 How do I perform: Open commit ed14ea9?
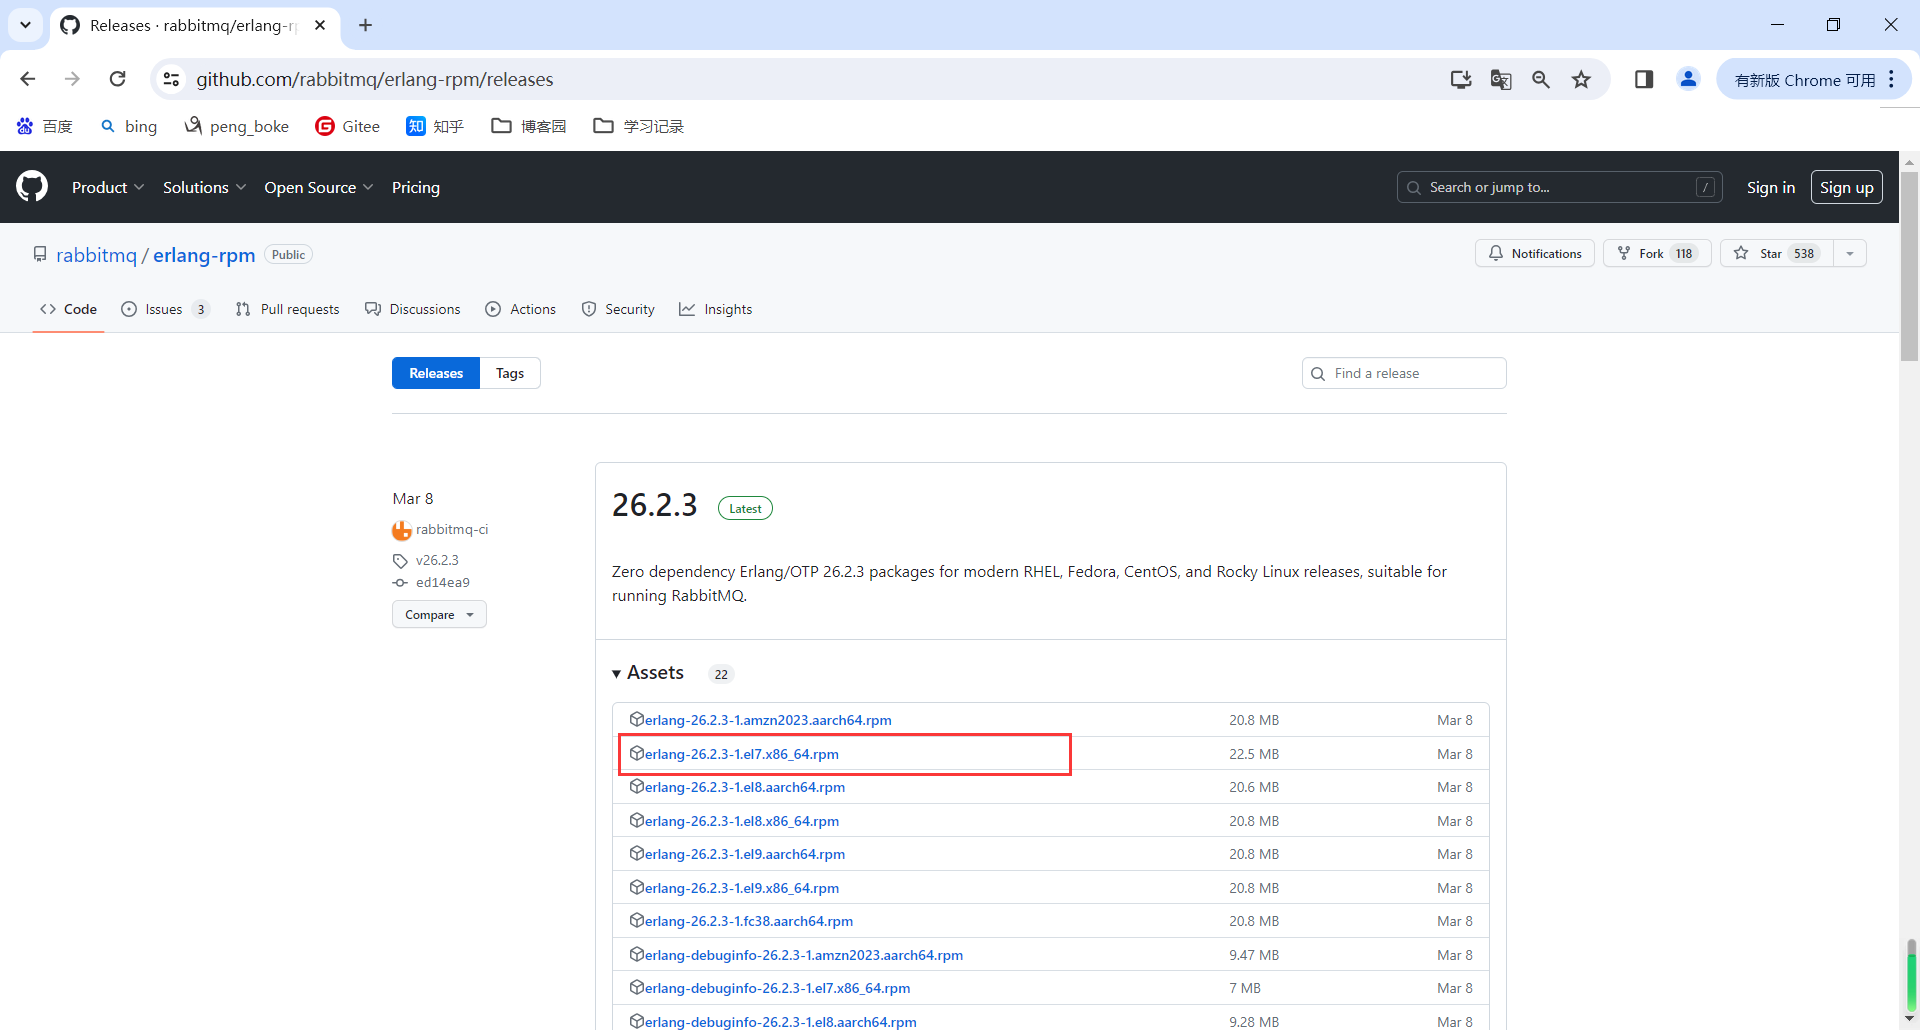(x=443, y=582)
